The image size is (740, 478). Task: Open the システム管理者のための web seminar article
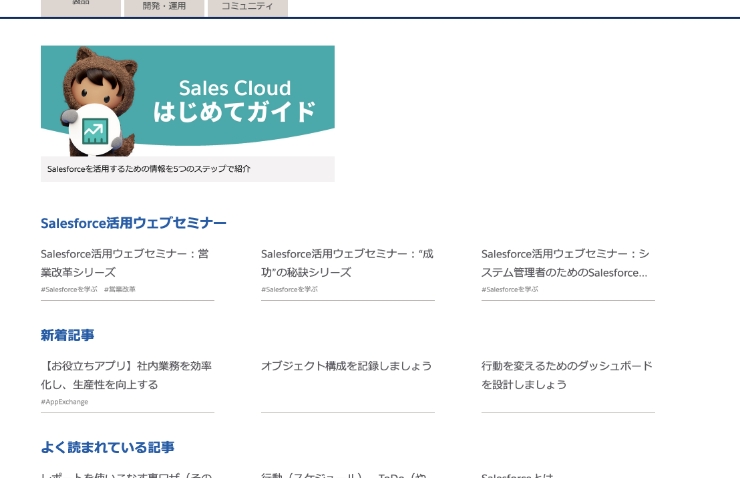tap(565, 263)
